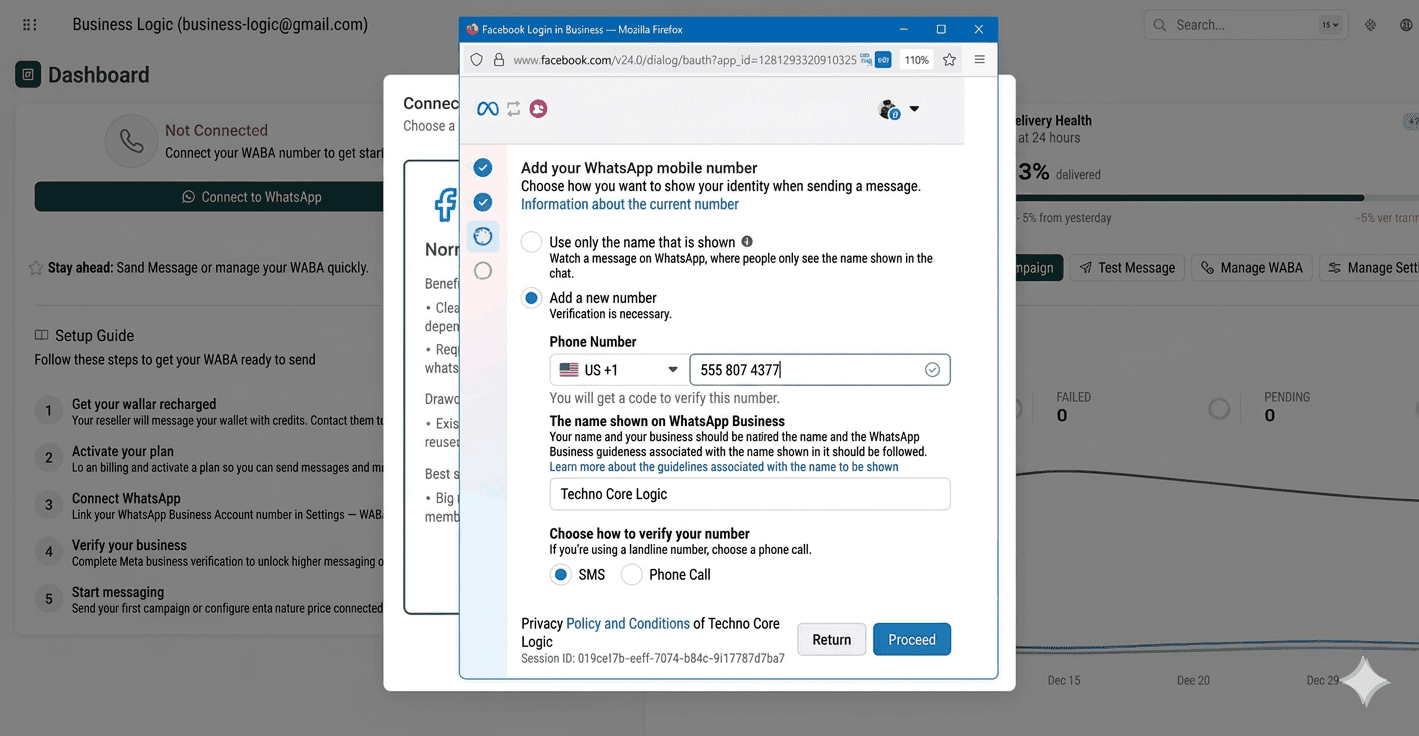Viewport: 1419px width, 736px height.
Task: Click the globe language icon at top right
Action: click(x=1407, y=25)
